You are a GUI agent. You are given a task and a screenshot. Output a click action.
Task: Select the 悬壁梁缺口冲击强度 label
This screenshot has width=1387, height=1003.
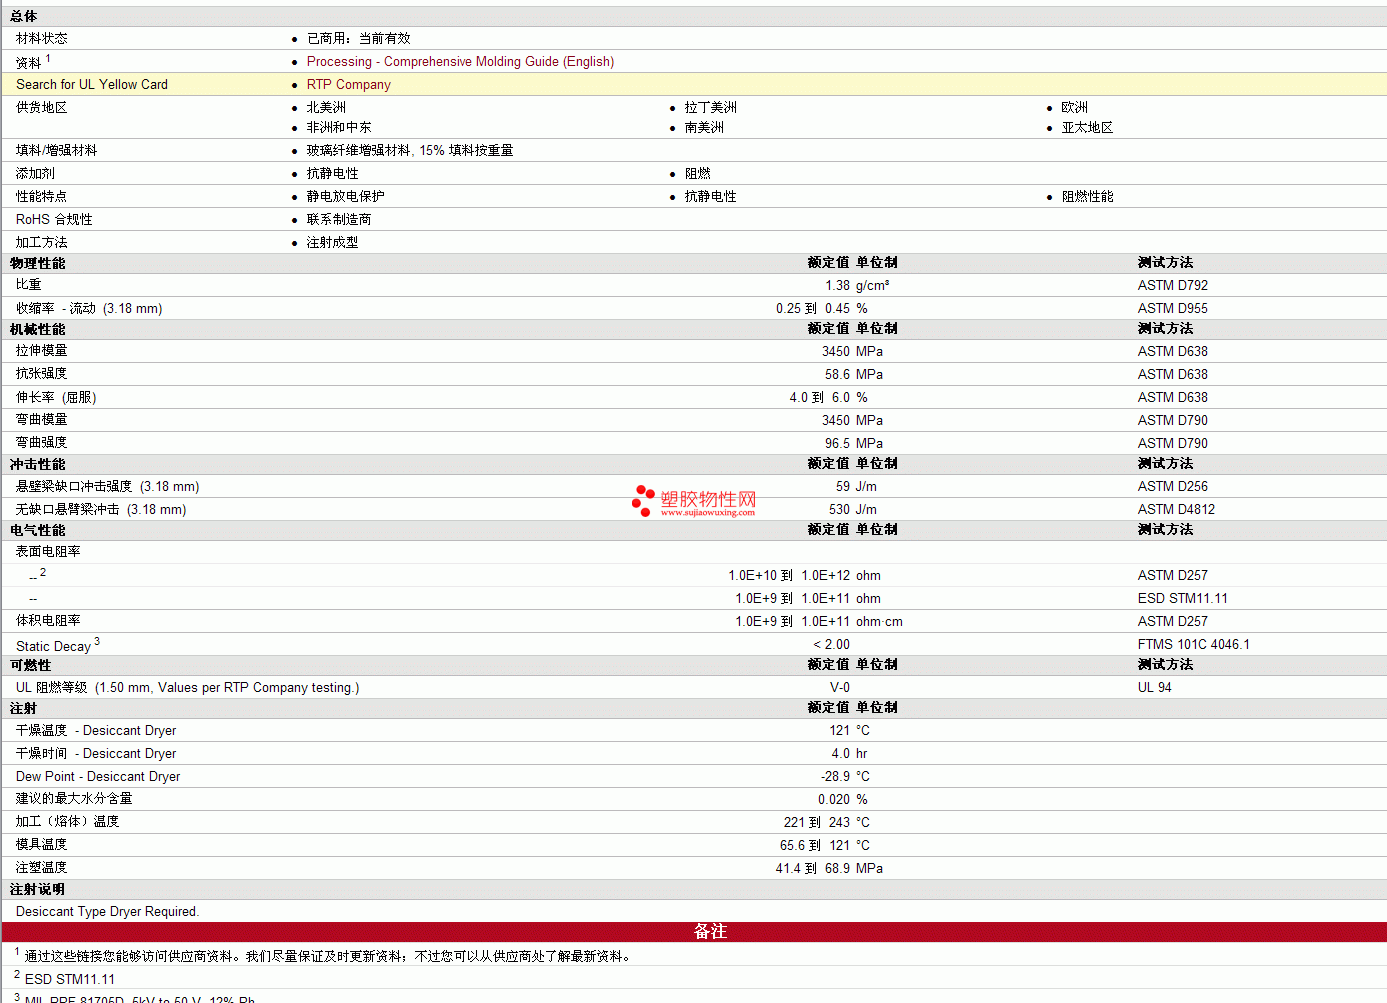pyautogui.click(x=107, y=487)
